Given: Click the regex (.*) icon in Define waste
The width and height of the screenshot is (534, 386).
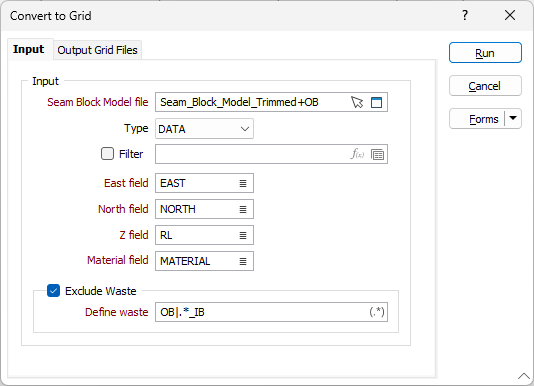Looking at the screenshot, I should (x=377, y=312).
